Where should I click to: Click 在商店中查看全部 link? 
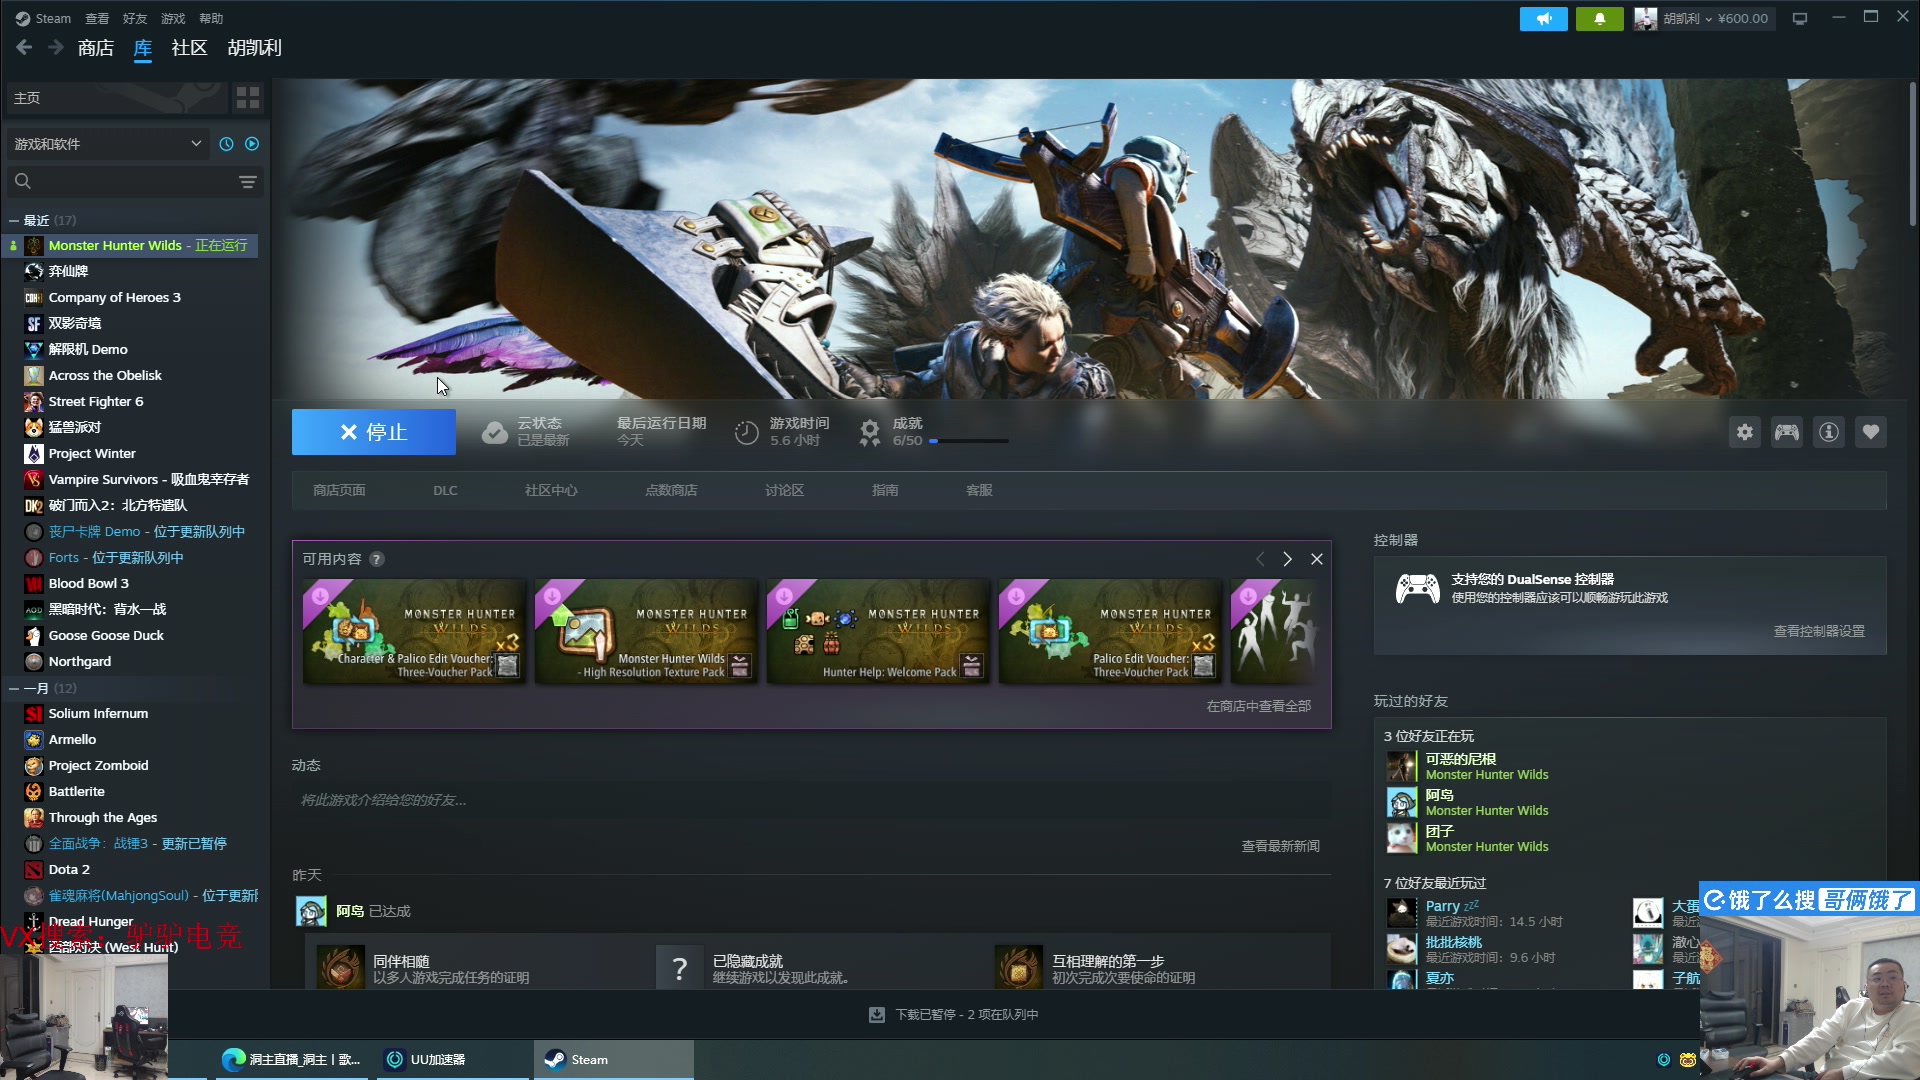tap(1258, 706)
